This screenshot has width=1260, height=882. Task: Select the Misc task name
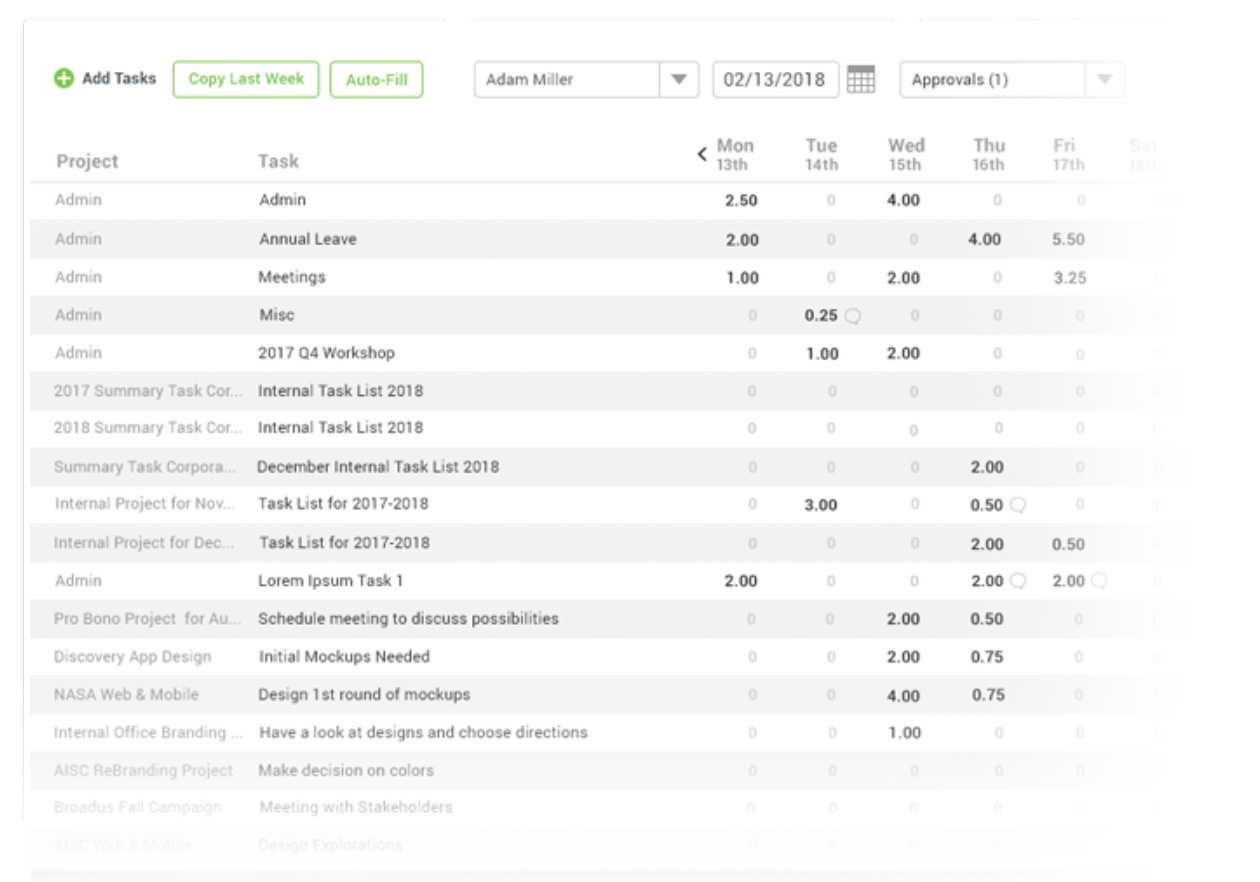click(x=277, y=315)
